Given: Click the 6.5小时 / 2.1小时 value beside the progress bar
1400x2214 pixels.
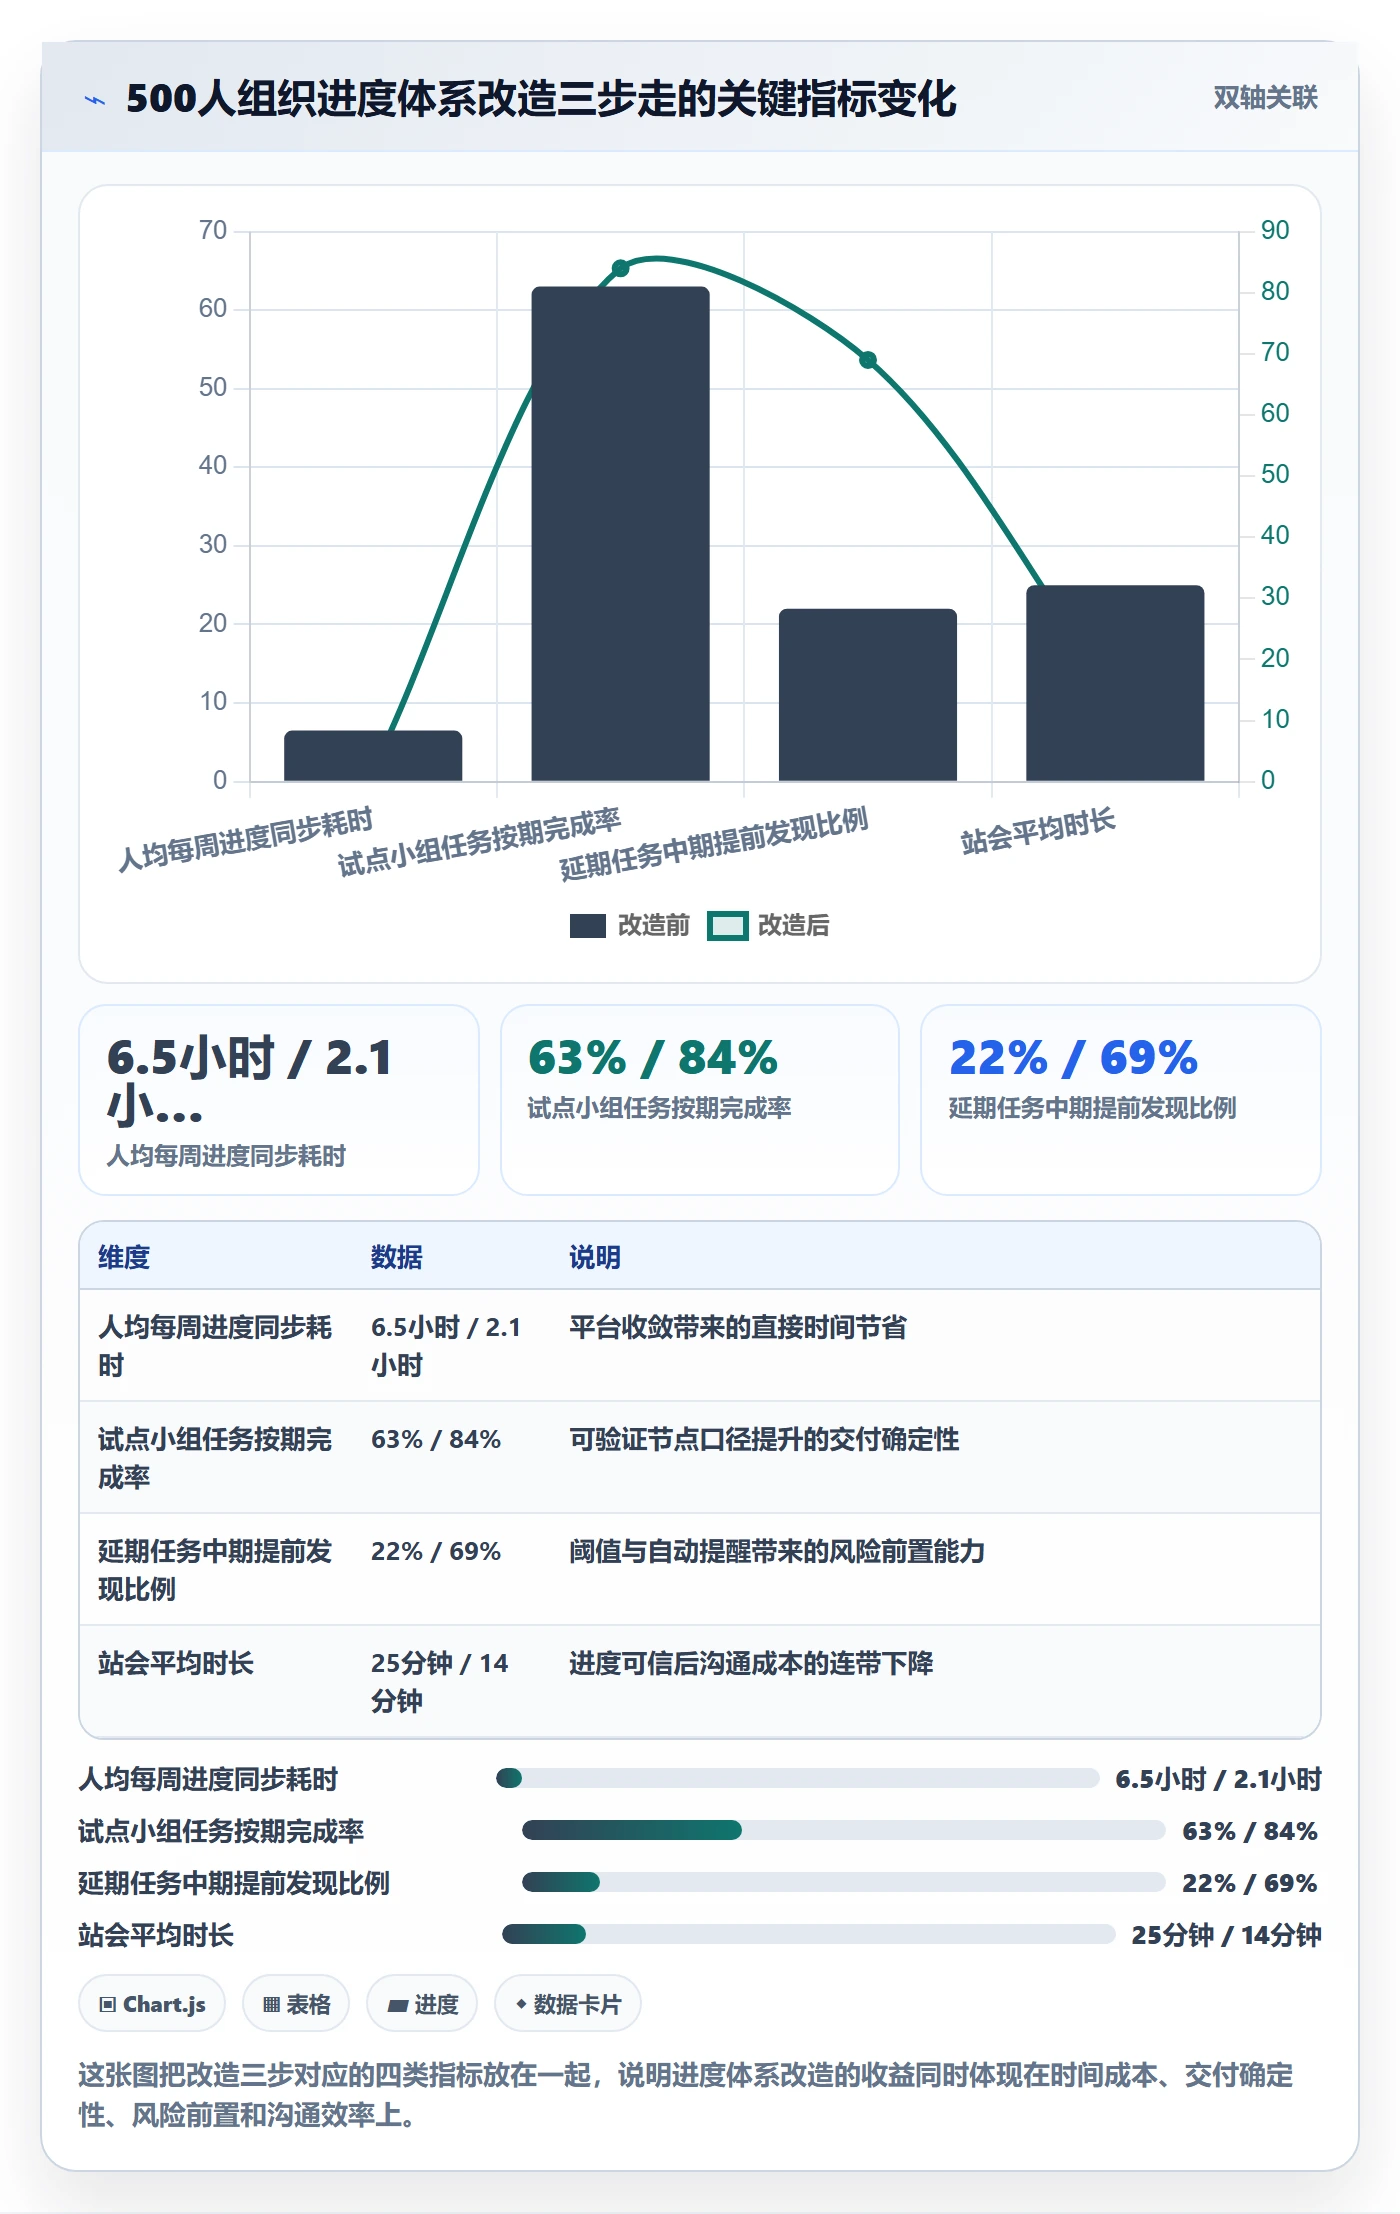Looking at the screenshot, I should point(1219,1779).
